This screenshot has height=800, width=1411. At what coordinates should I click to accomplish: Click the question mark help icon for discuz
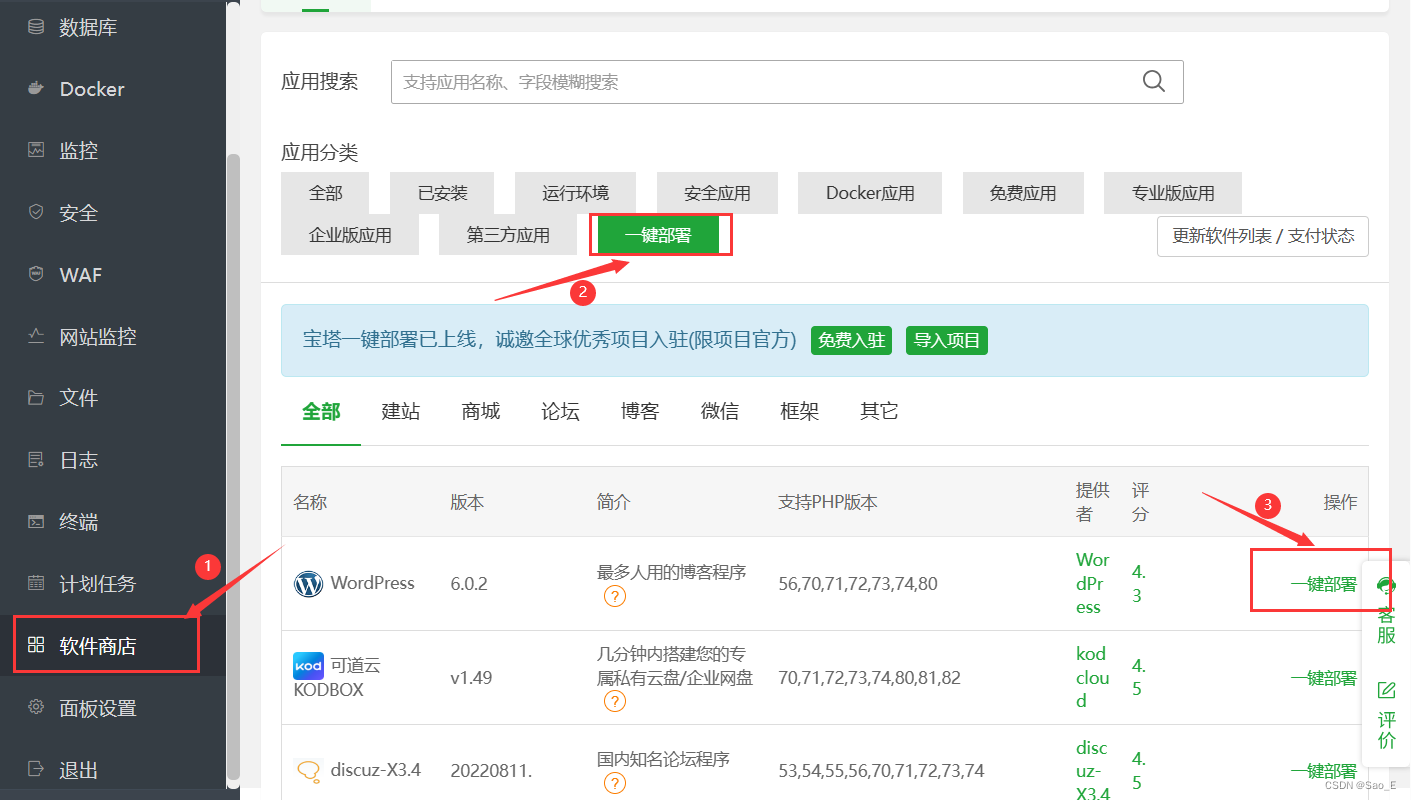(x=614, y=784)
